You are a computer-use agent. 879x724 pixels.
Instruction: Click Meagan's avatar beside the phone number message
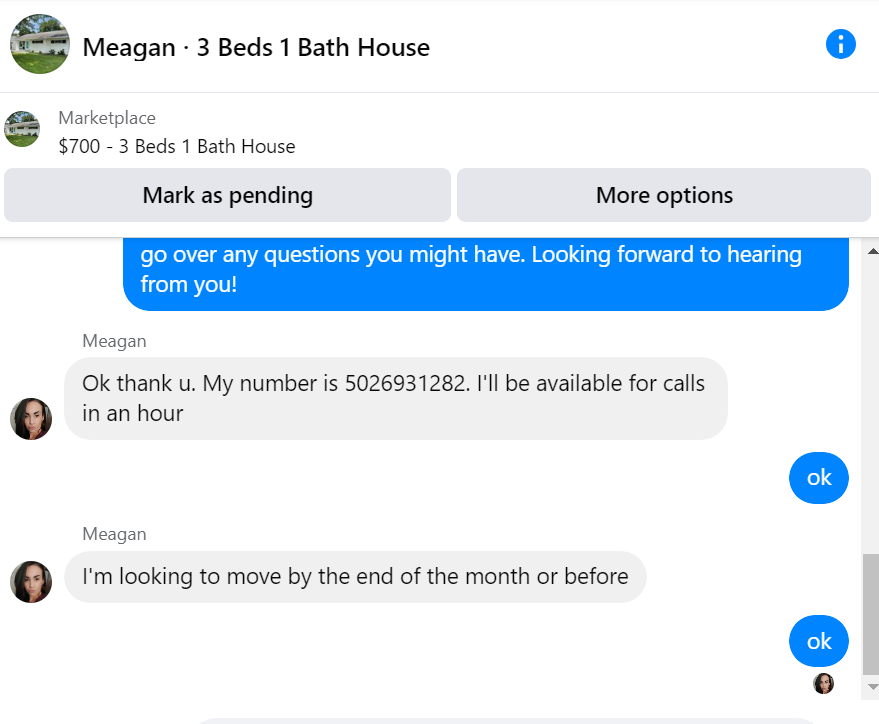click(x=31, y=419)
